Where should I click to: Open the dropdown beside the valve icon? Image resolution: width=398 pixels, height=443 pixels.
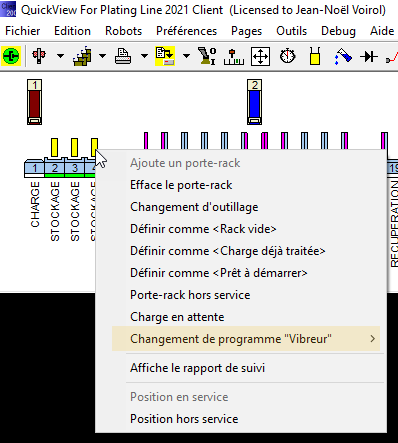click(60, 56)
